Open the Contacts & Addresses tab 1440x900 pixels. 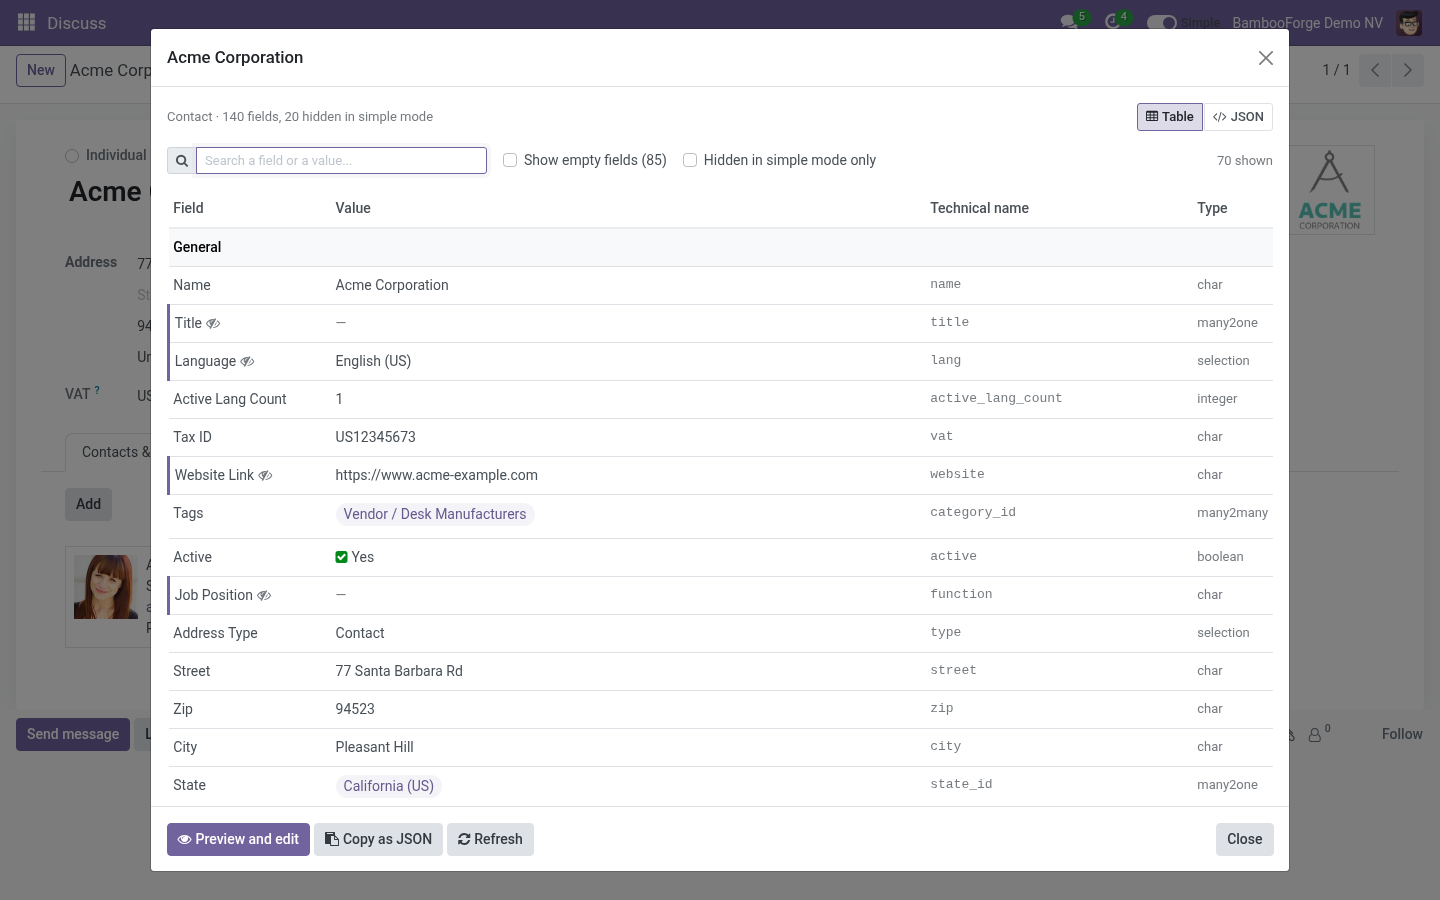pos(108,452)
